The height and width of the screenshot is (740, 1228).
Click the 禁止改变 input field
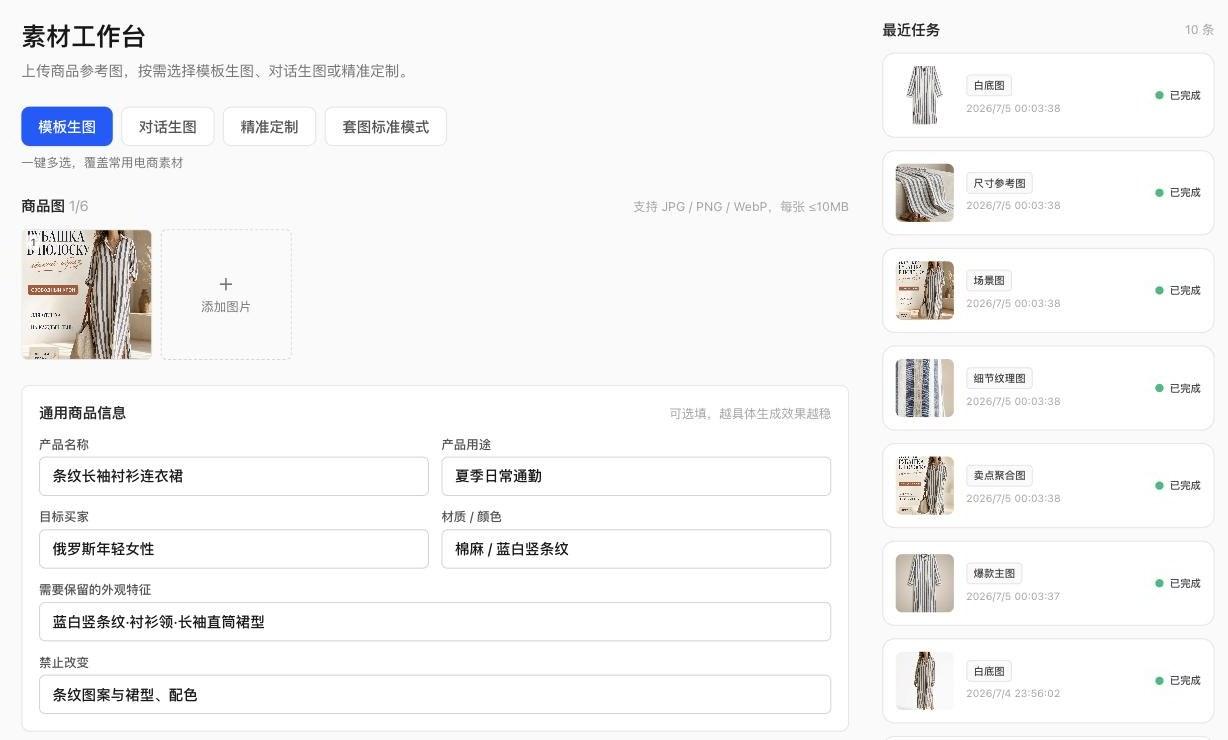(435, 694)
